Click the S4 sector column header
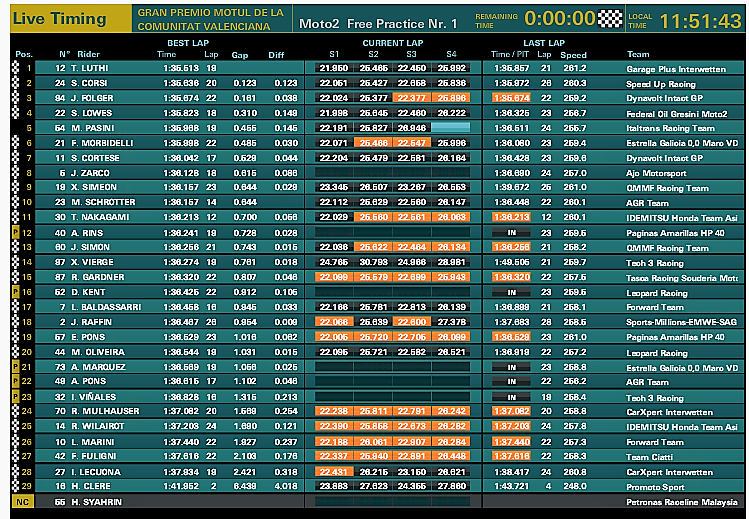749x519 pixels. (x=451, y=54)
